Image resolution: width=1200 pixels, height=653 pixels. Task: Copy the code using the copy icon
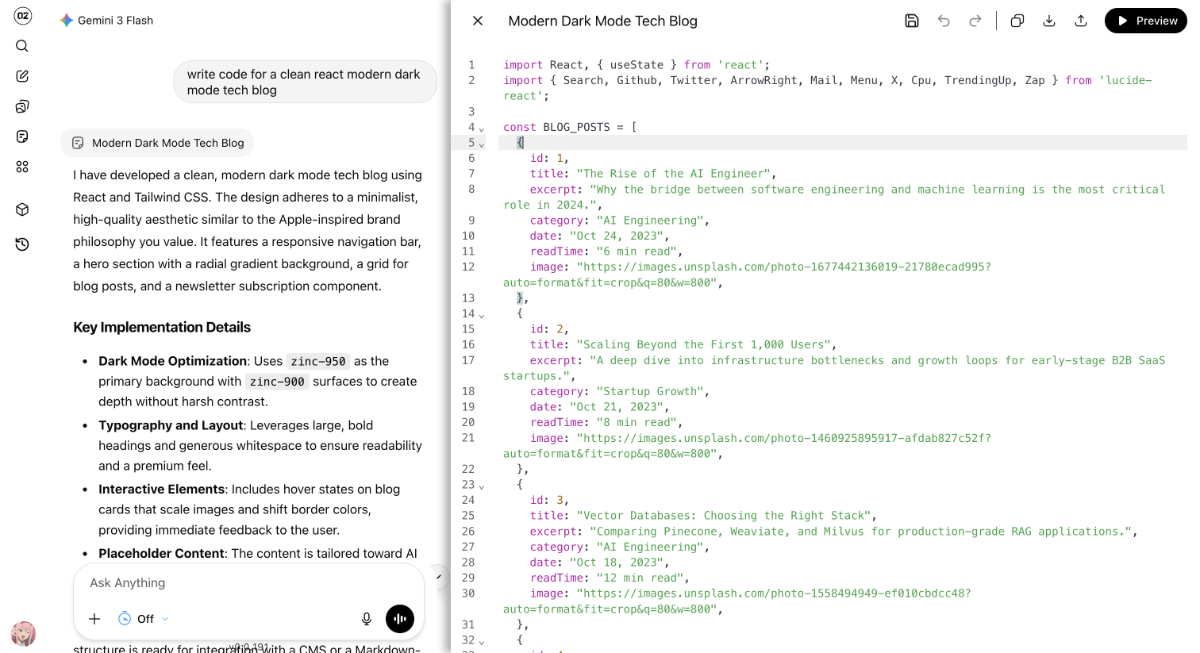[x=1017, y=21]
